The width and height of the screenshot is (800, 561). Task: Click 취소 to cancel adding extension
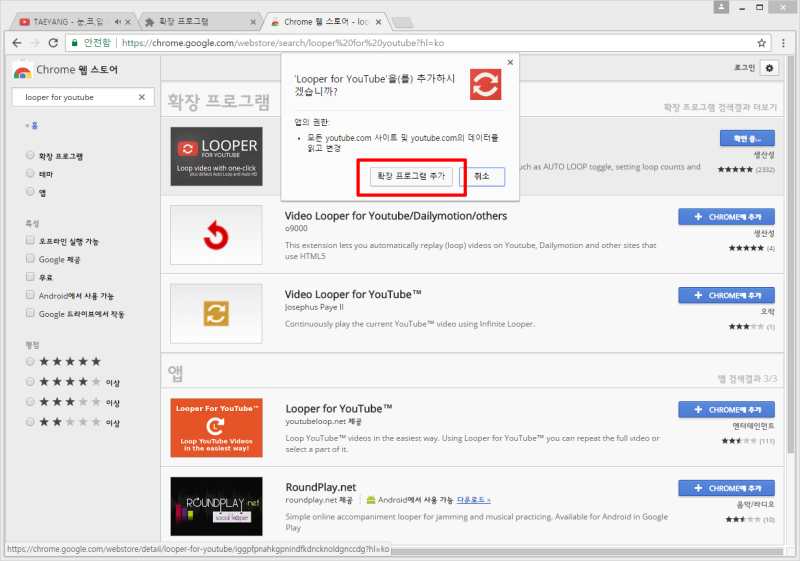point(482,176)
